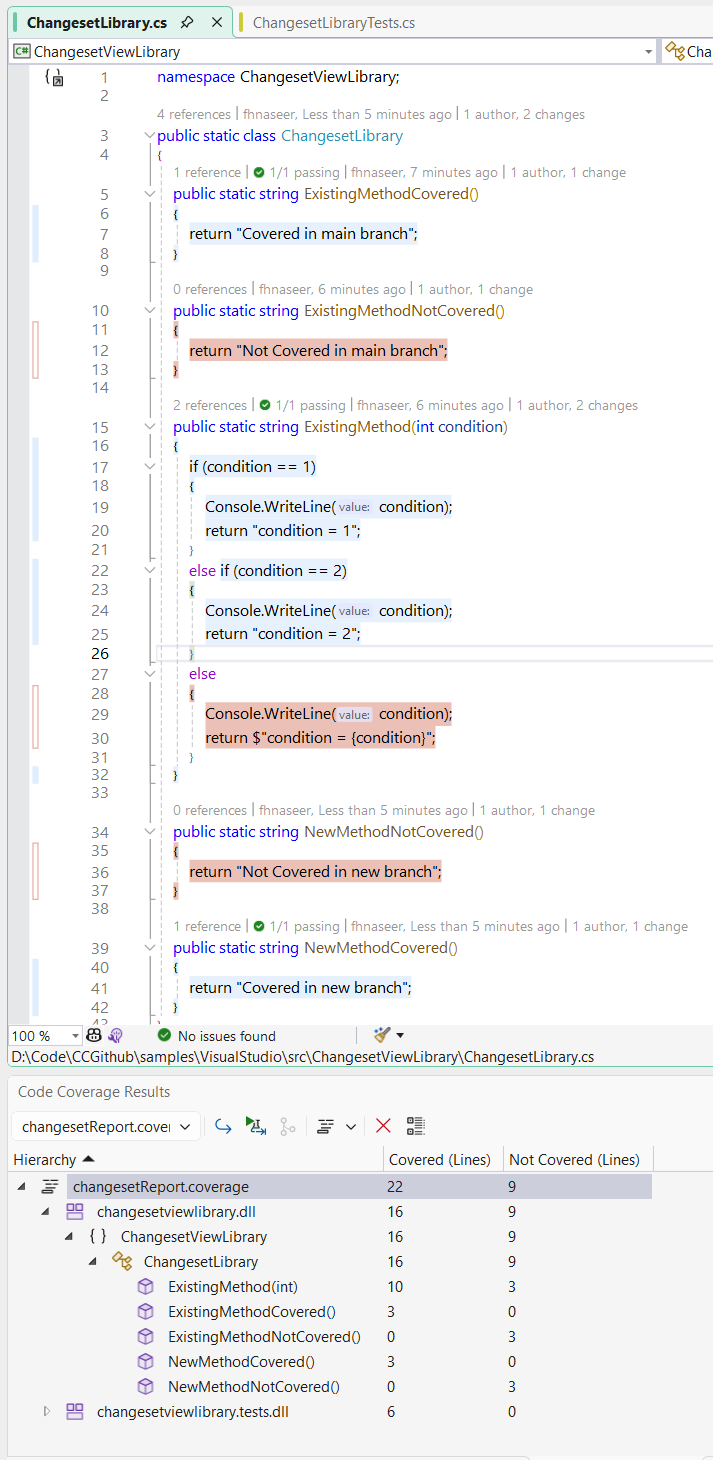Collapse the ExistingMethod code block at line 15

point(150,427)
